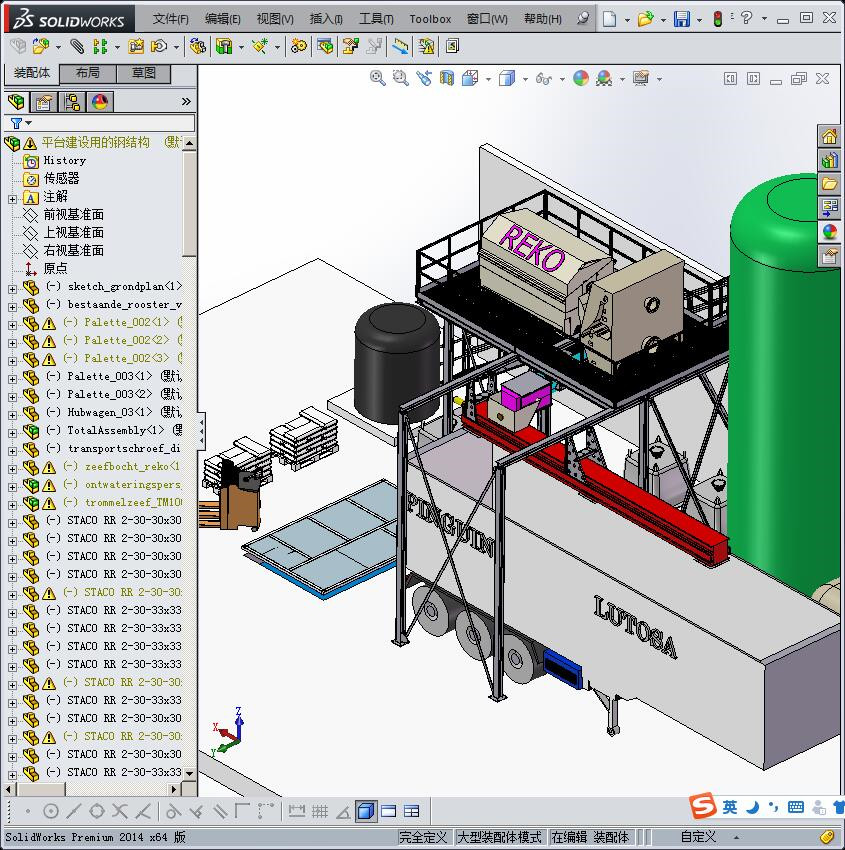Click the New Motion Study gears icon
Screen dimensions: 845x850
(x=298, y=47)
